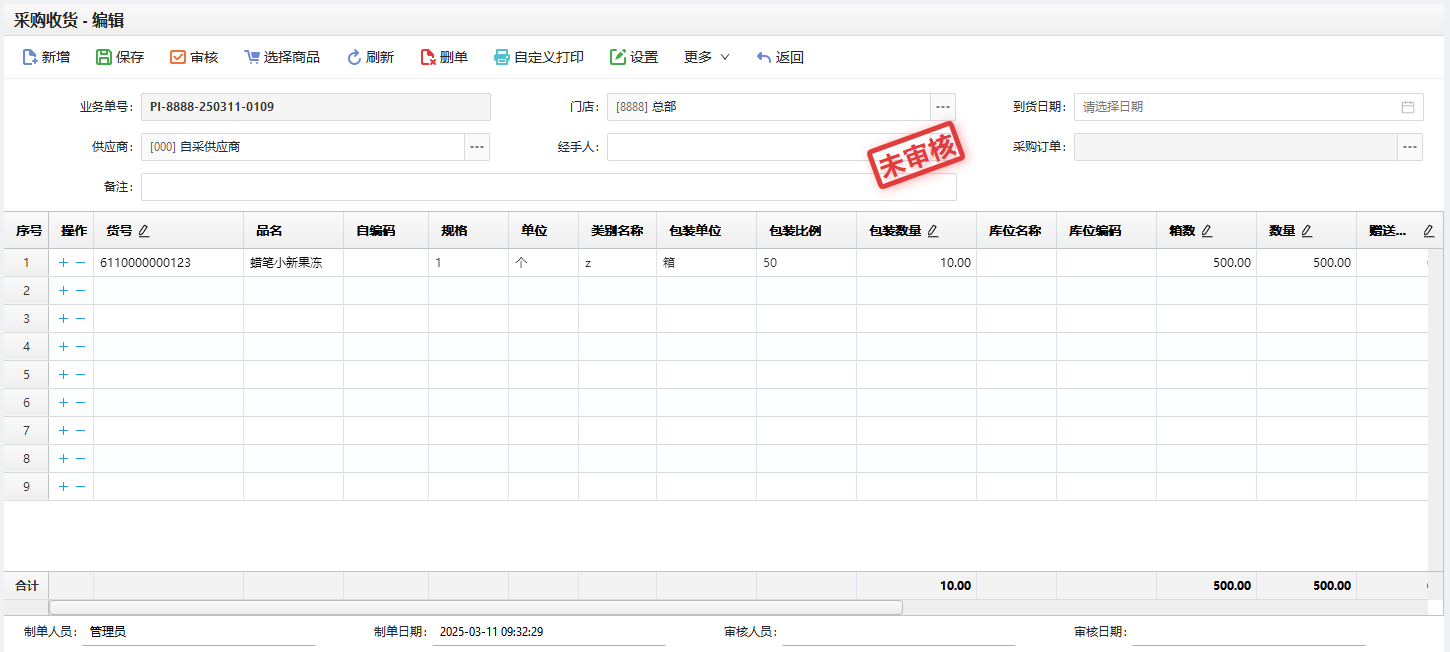Delete the order with 删单
1450x652 pixels.
pos(428,58)
